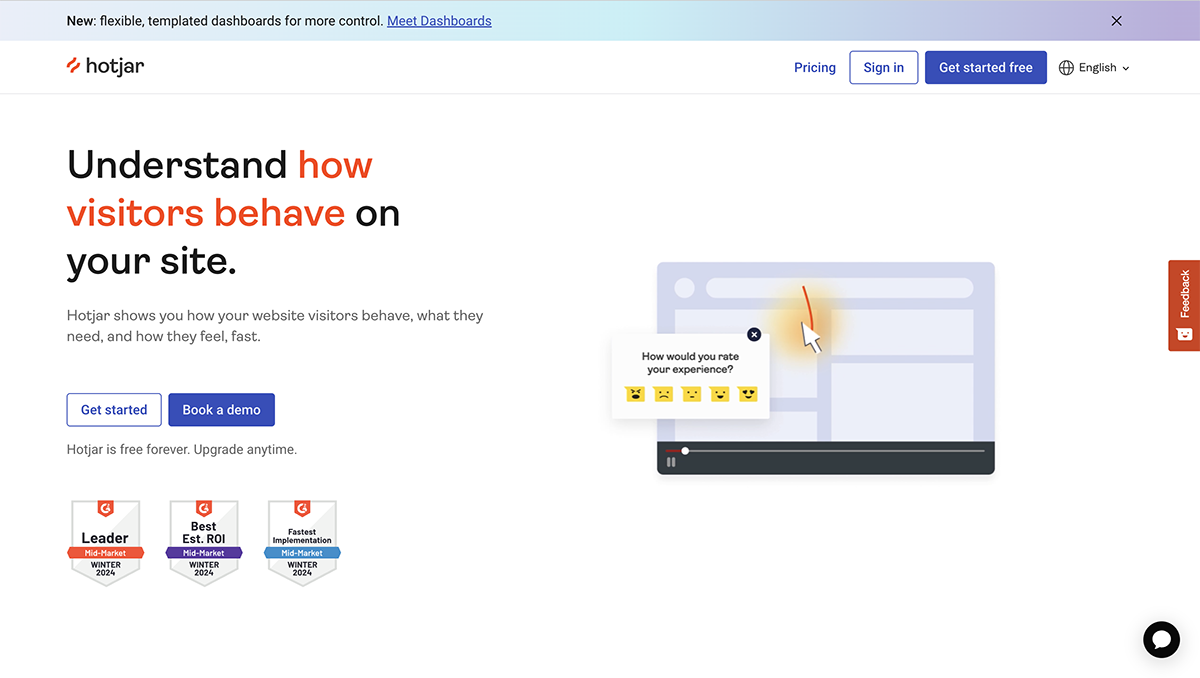Viewport: 1200px width, 678px height.
Task: Open the Meet Dashboards link
Action: pos(439,20)
